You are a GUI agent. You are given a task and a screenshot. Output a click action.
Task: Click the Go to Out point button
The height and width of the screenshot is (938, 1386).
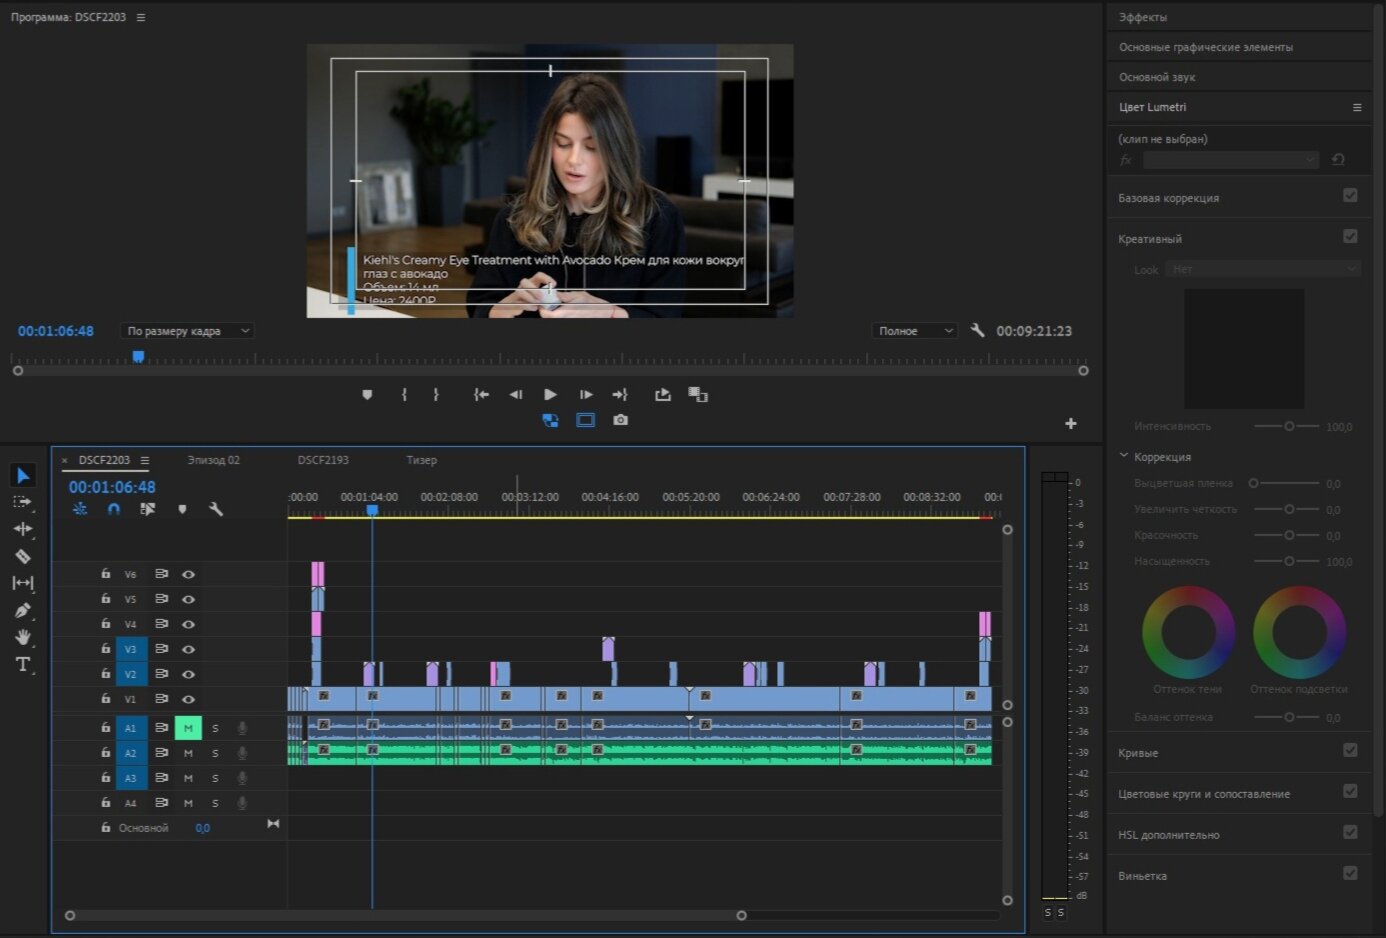coord(620,395)
